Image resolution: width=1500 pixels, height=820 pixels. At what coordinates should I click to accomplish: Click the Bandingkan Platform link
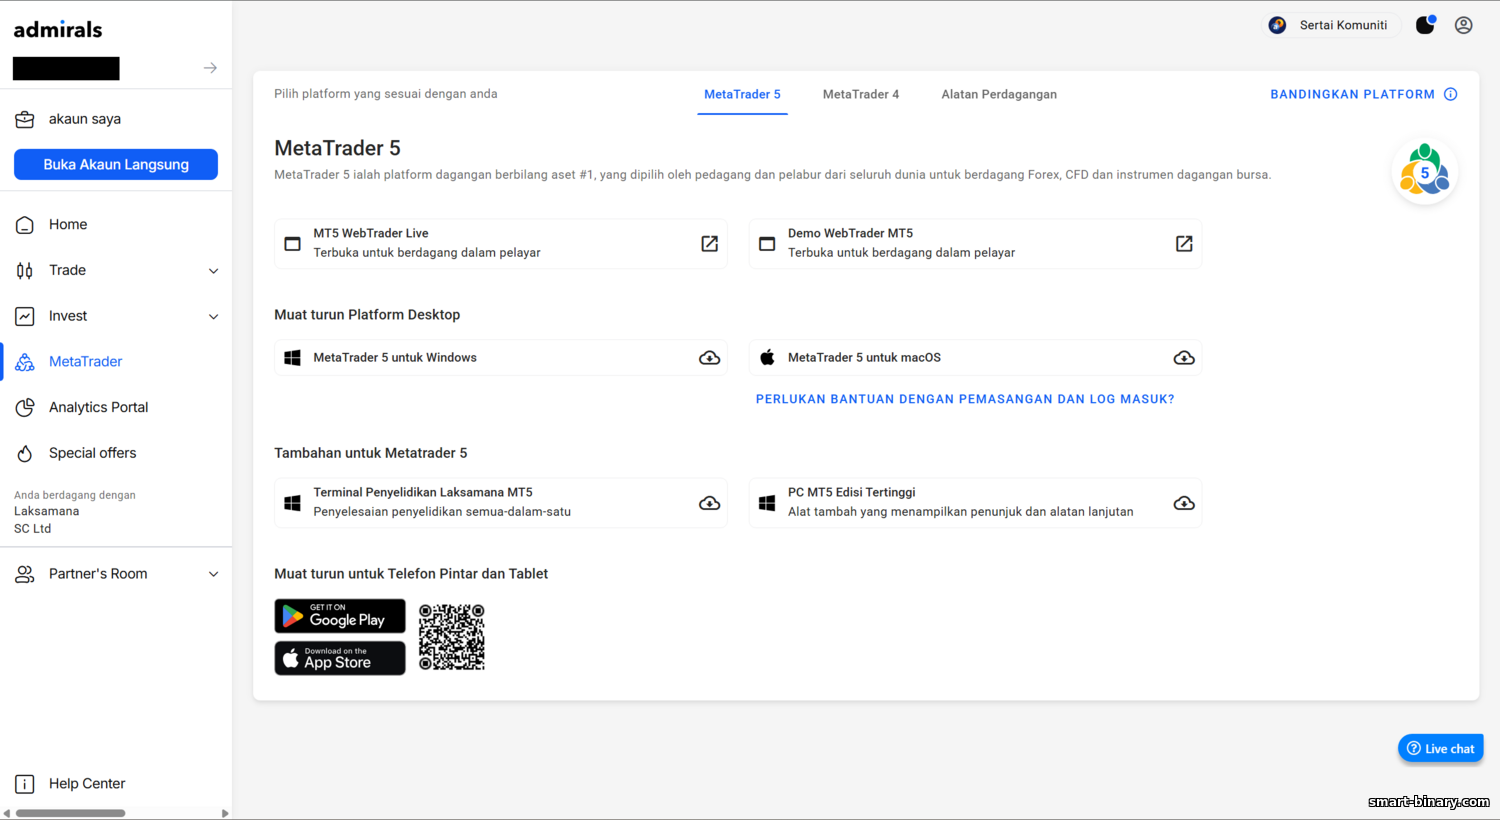[x=1352, y=94]
